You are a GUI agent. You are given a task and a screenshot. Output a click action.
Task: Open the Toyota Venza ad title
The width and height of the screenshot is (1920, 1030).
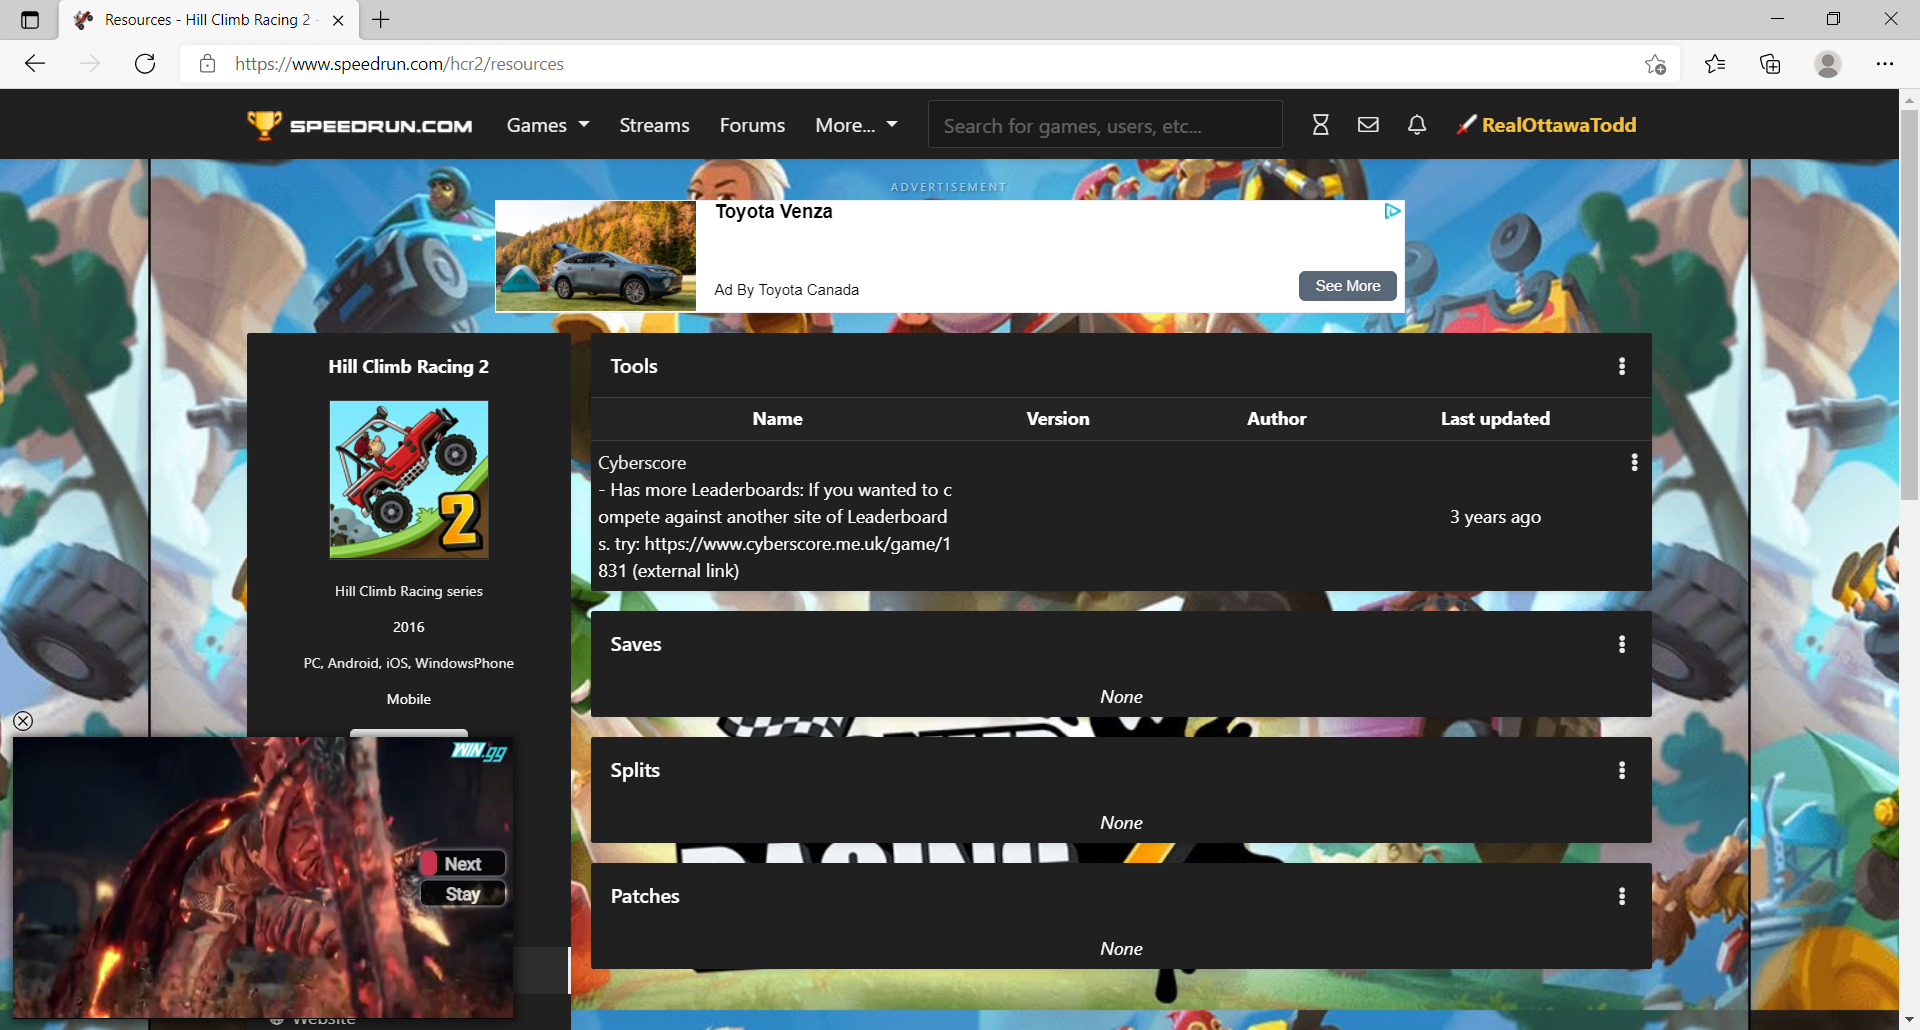click(x=774, y=211)
